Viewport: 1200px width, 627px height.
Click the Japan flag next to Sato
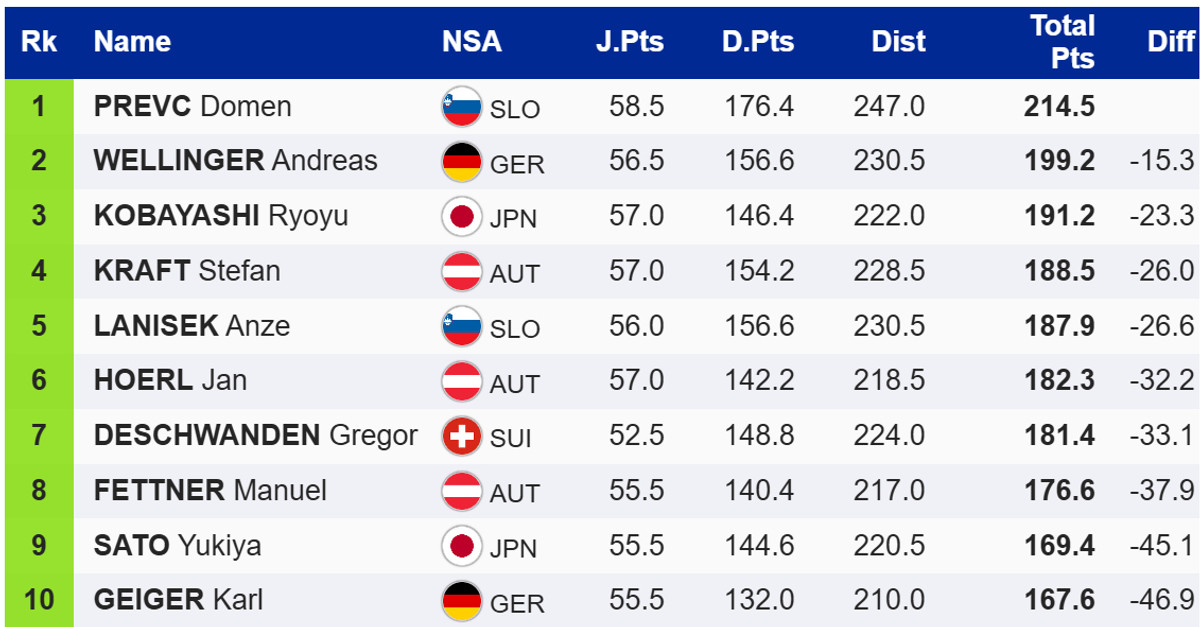tap(461, 546)
